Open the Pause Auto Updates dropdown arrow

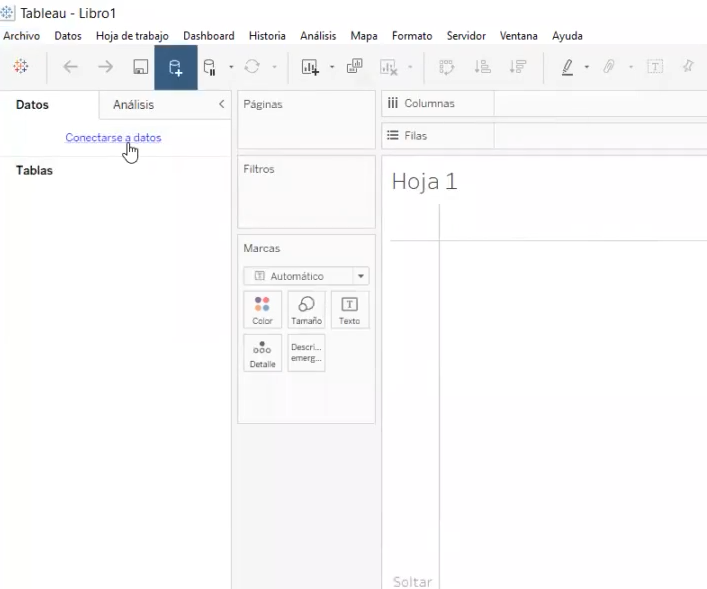(231, 67)
